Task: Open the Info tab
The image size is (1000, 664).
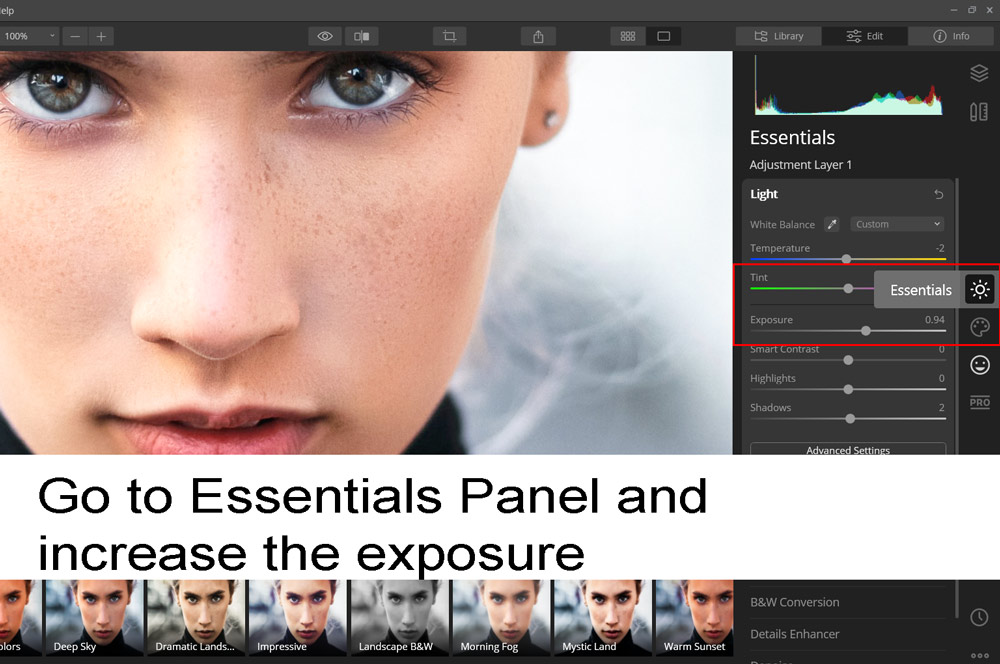Action: click(951, 36)
